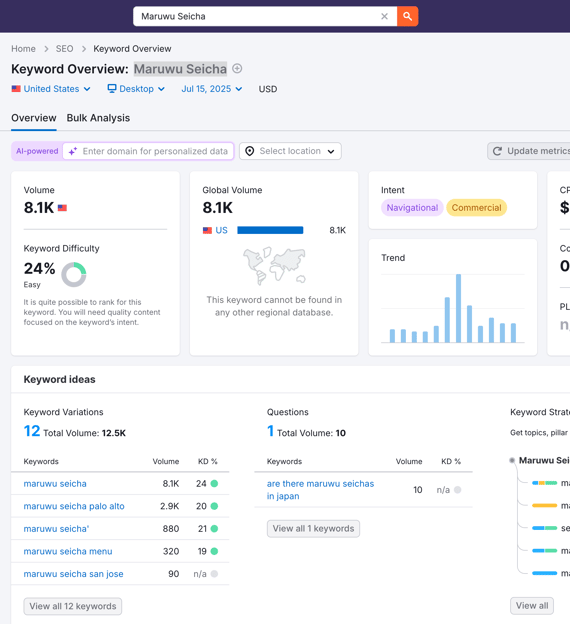This screenshot has height=624, width=570.
Task: Click the highlighted Maruwu Seicha title text
Action: click(x=180, y=69)
